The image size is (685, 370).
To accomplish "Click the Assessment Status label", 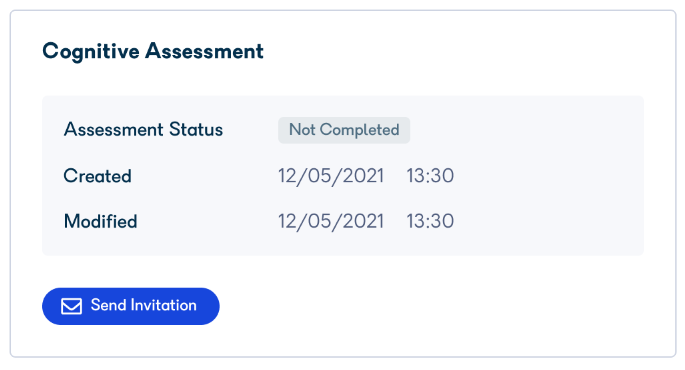I will point(143,130).
